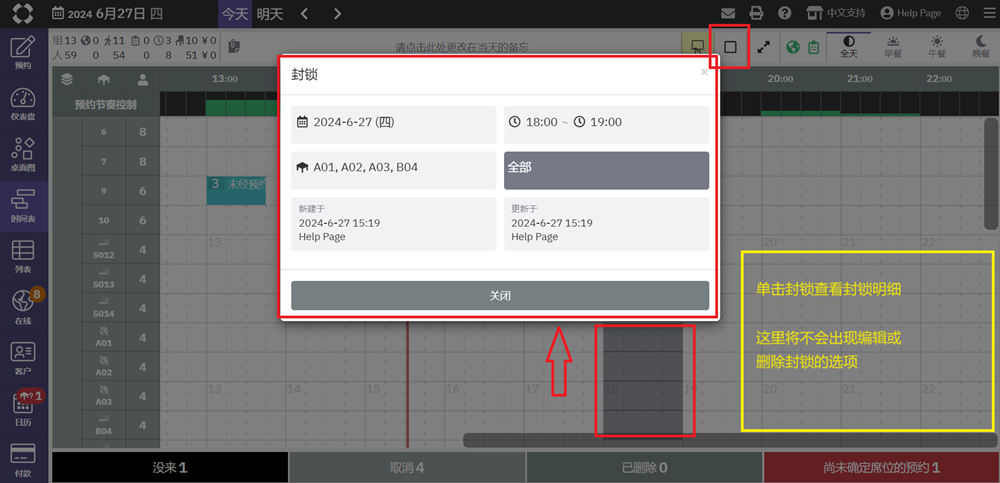Screen dimensions: 1000x483
Task: Open the 桌面图 table layout view
Action: click(23, 154)
